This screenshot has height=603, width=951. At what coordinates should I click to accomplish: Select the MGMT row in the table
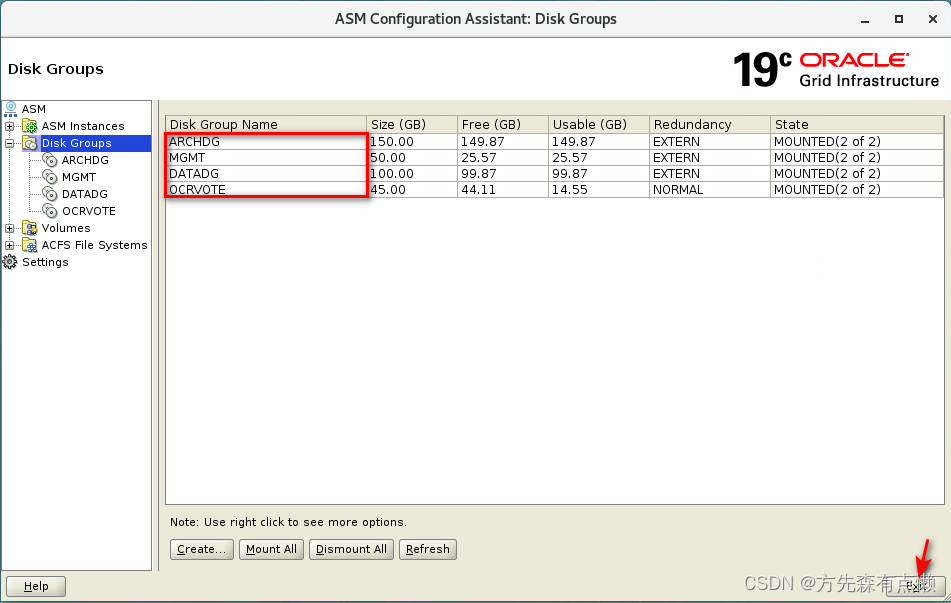[554, 158]
